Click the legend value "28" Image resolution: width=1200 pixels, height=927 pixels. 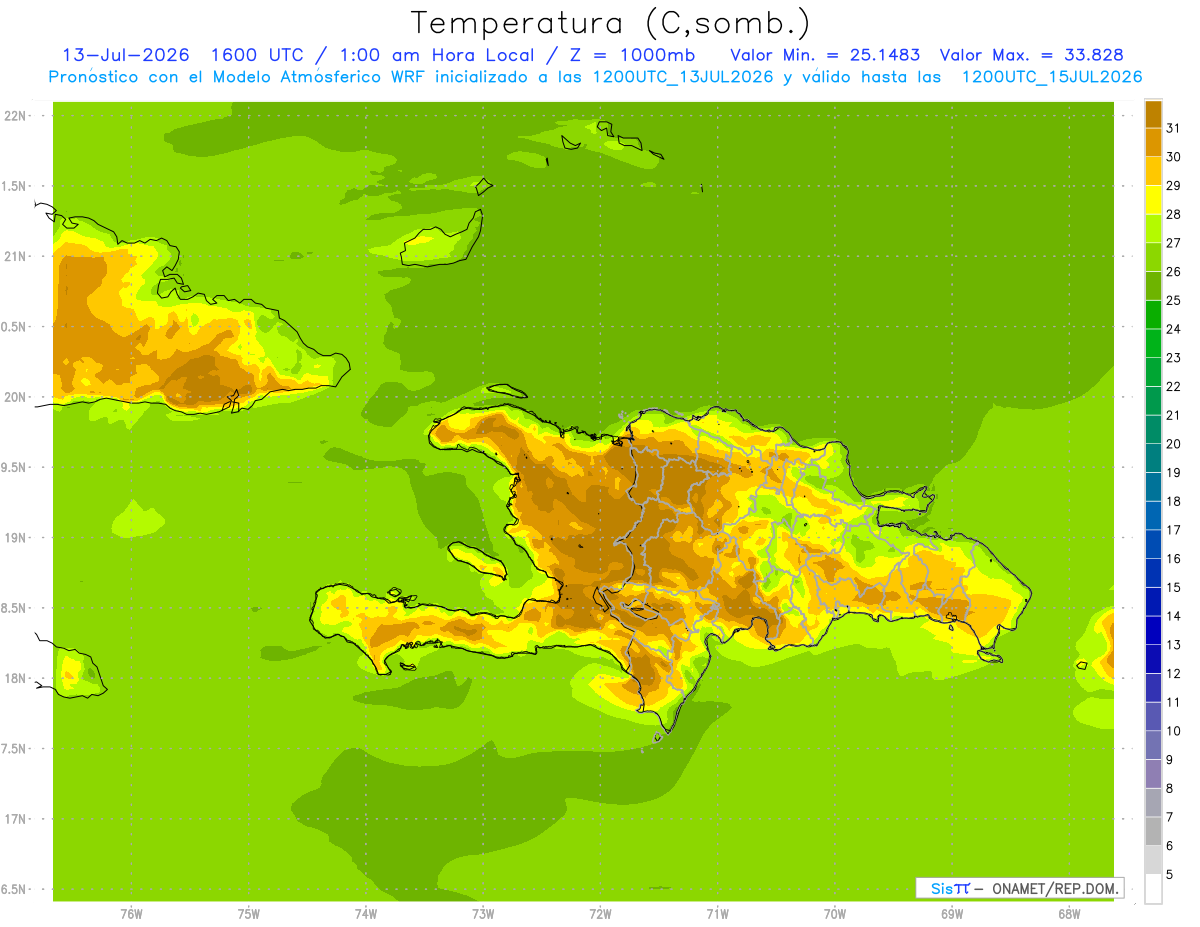click(x=1173, y=214)
